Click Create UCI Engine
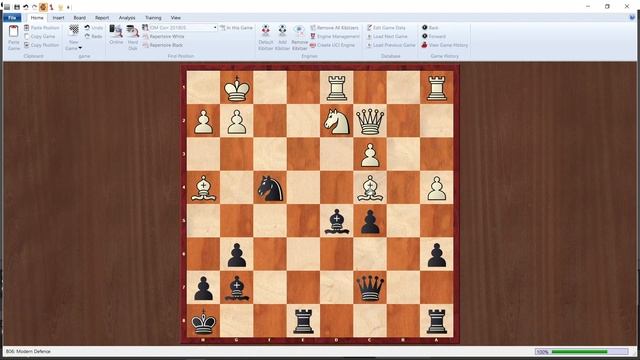Viewport: 640px width, 360px height. pos(332,45)
